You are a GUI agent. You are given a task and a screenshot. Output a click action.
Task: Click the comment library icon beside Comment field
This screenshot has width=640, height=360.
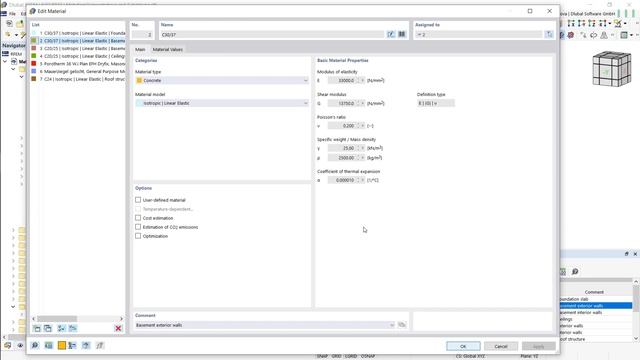click(x=402, y=325)
